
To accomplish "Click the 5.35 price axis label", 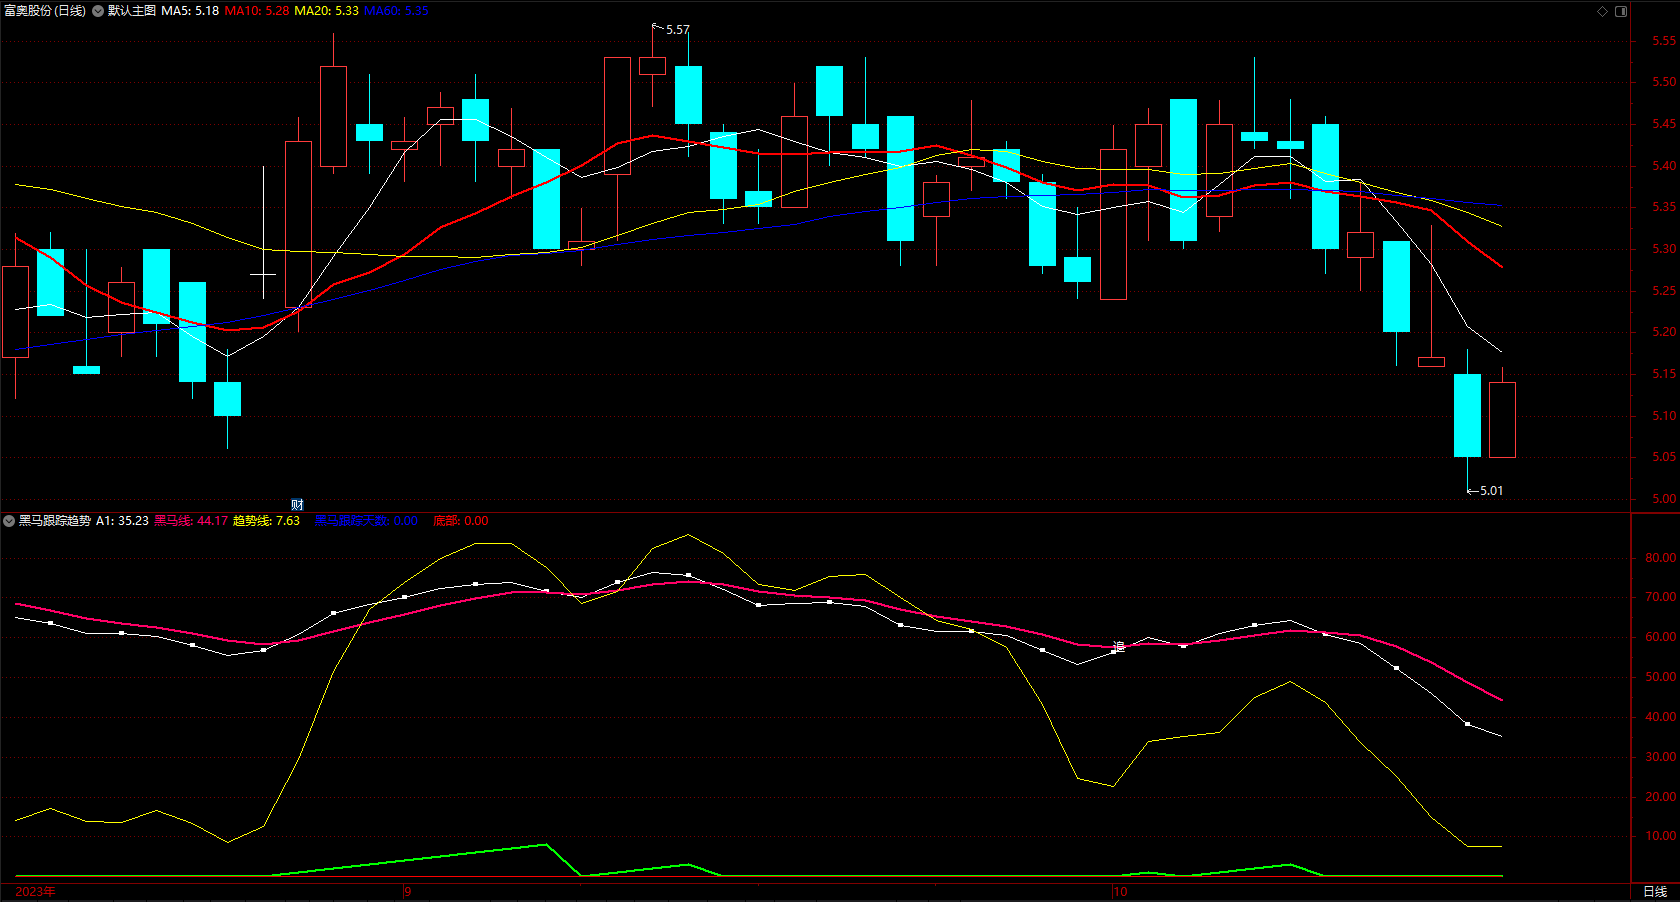I will point(1664,207).
